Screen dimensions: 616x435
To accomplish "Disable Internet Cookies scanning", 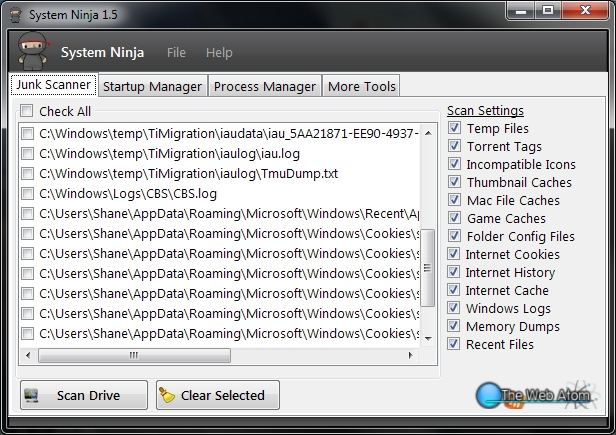I will 454,254.
